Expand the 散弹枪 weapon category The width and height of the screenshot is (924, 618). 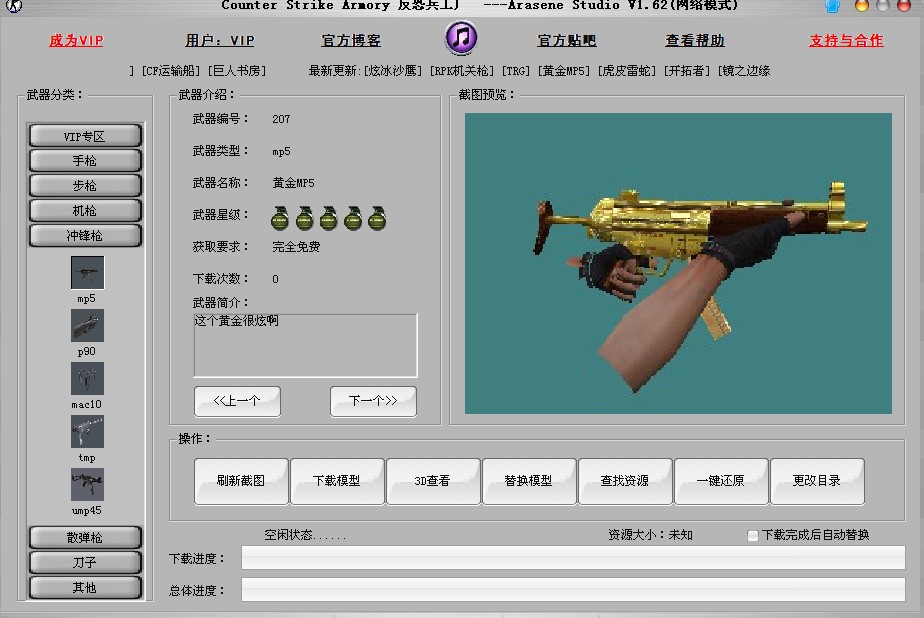coord(85,537)
